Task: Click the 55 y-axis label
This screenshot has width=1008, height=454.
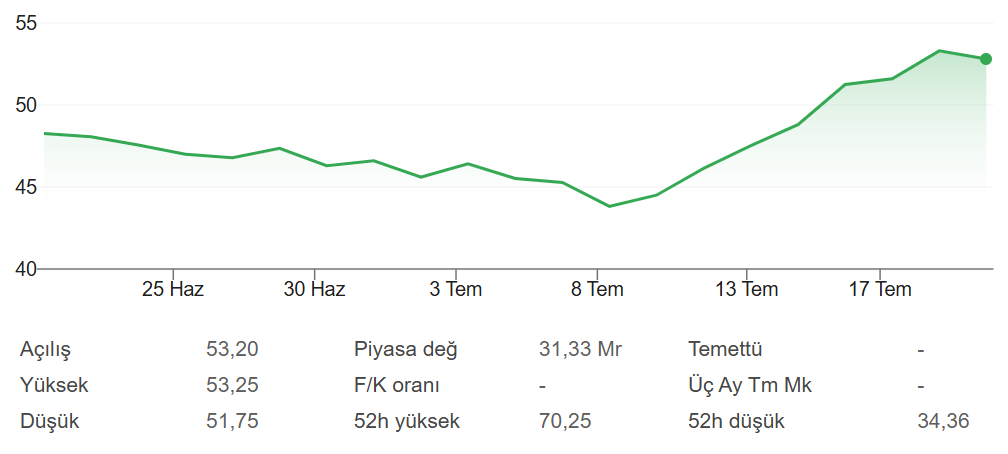Action: click(x=26, y=23)
